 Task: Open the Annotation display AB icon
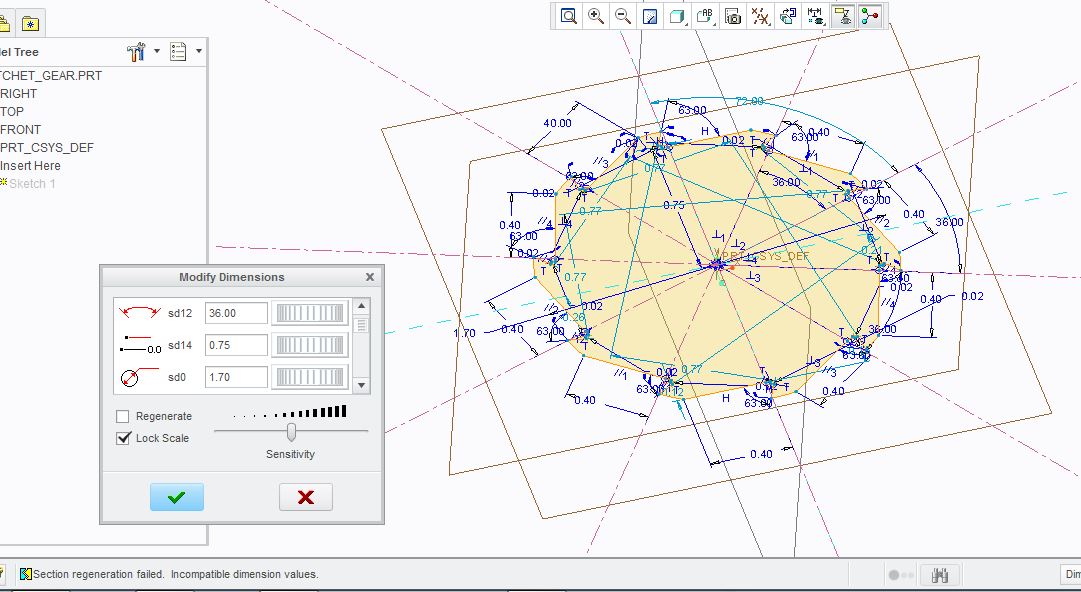point(705,17)
